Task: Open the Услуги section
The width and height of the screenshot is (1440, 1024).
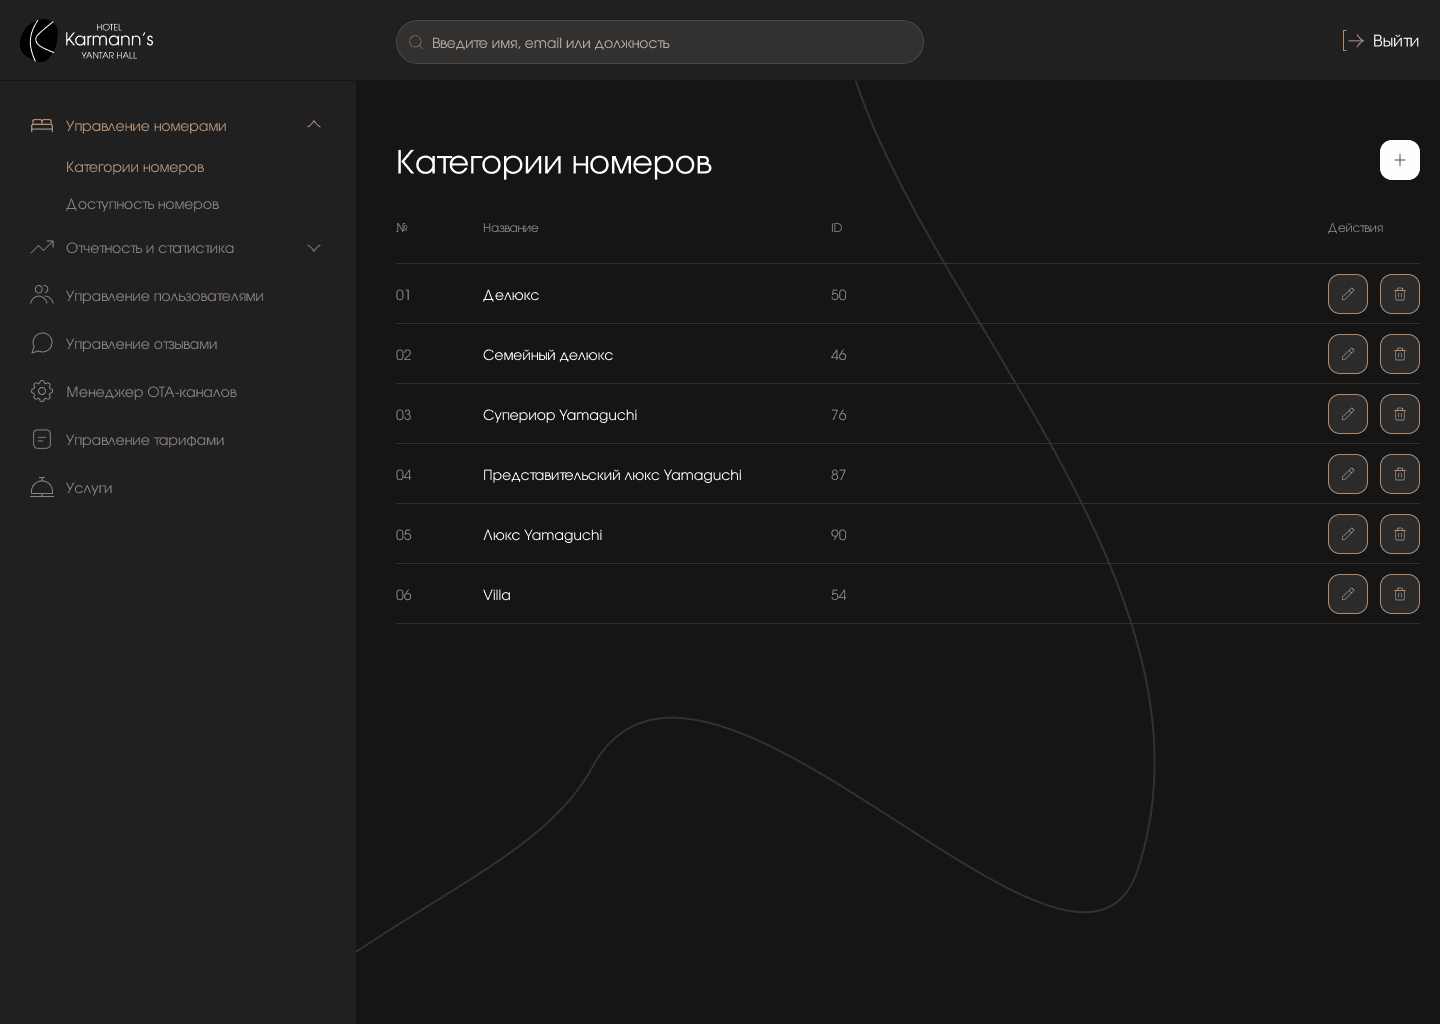Action: 89,488
